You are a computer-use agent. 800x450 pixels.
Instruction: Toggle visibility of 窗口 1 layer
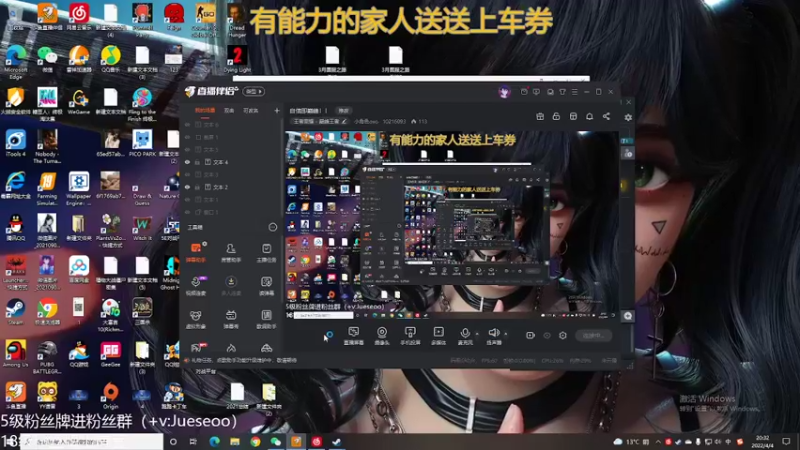click(187, 212)
